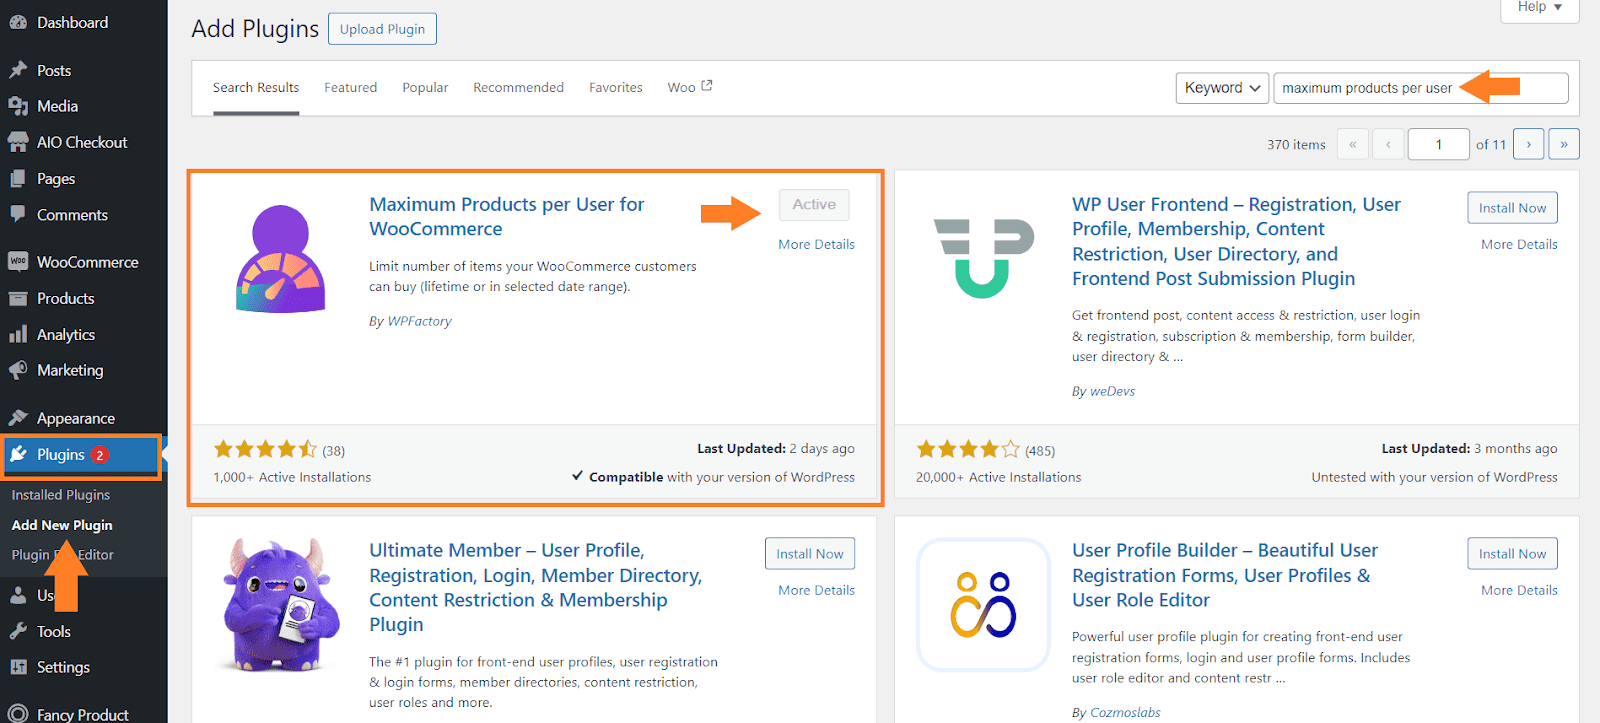Image resolution: width=1600 pixels, height=723 pixels.
Task: Switch to the Favorites tab
Action: tap(616, 88)
